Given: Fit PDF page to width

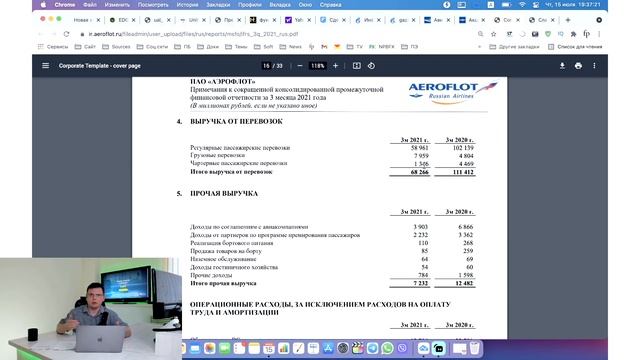Looking at the screenshot, I should 356,66.
